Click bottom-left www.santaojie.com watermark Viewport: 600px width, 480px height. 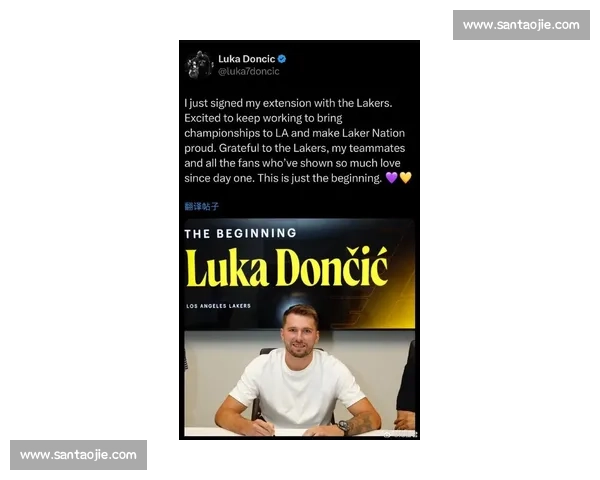coord(78,455)
